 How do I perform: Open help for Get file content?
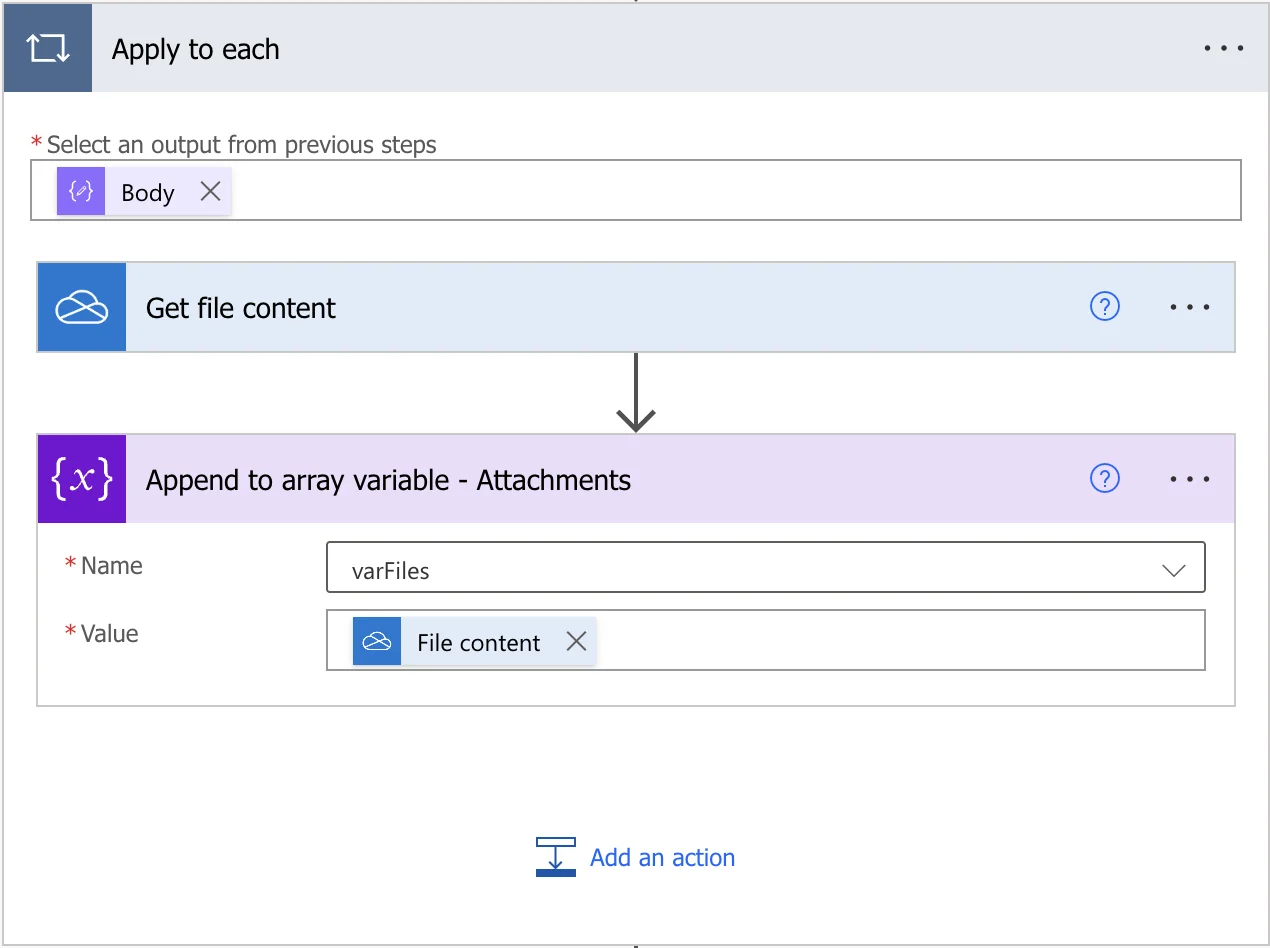tap(1104, 307)
